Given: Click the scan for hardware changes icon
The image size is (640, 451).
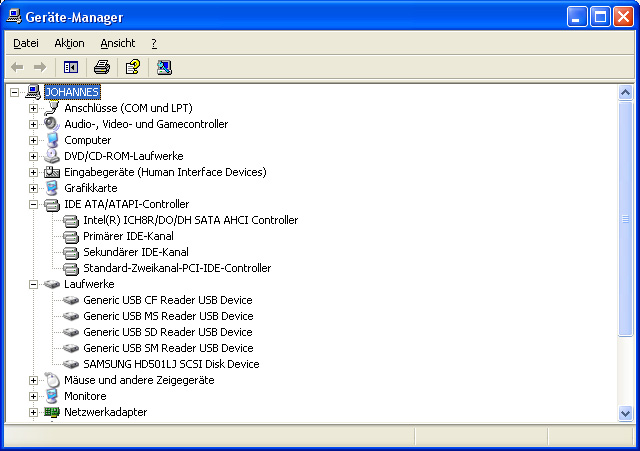Looking at the screenshot, I should pos(164,67).
